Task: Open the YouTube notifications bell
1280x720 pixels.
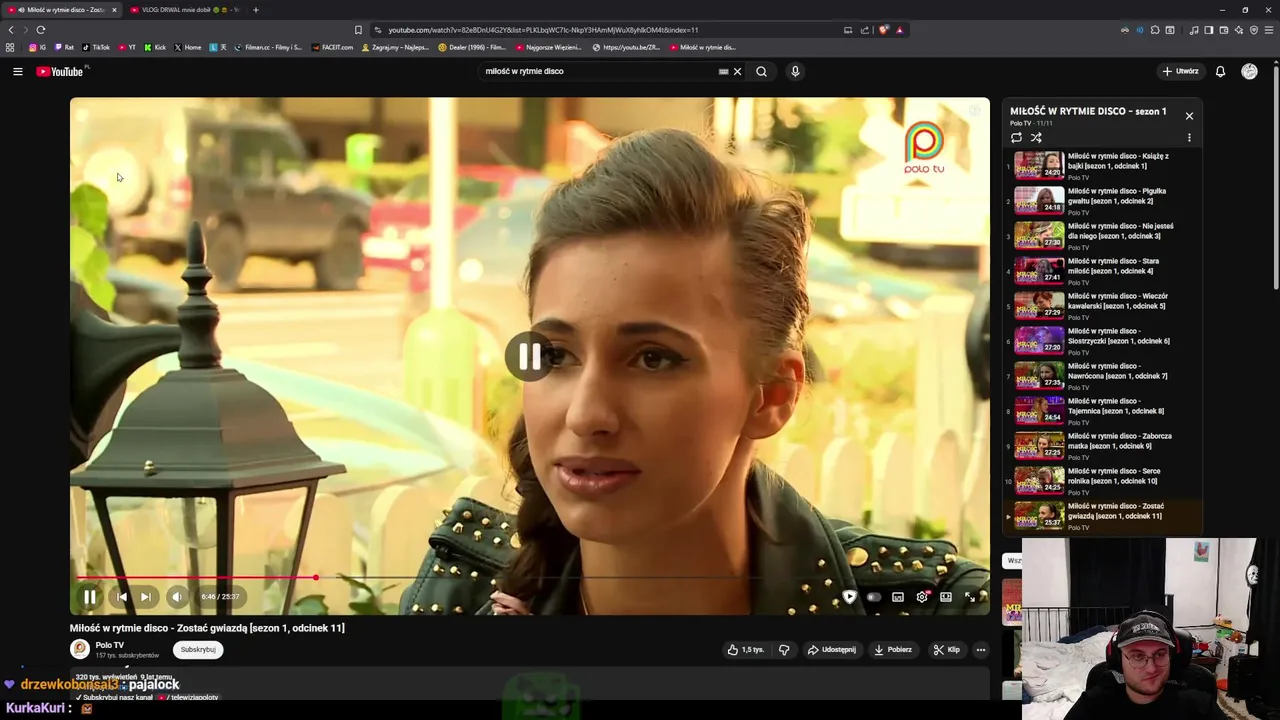Action: click(x=1220, y=71)
